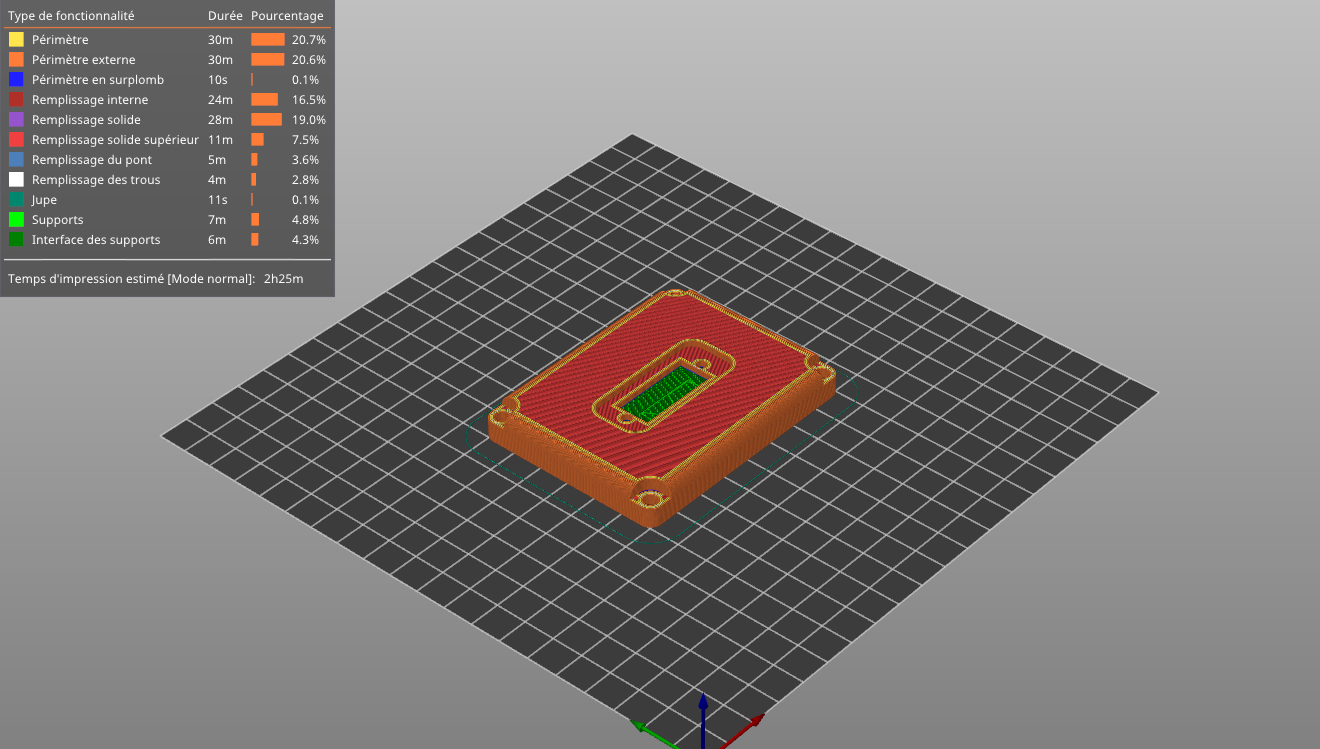Click the estimated print time text
This screenshot has height=749, width=1320.
[x=155, y=279]
